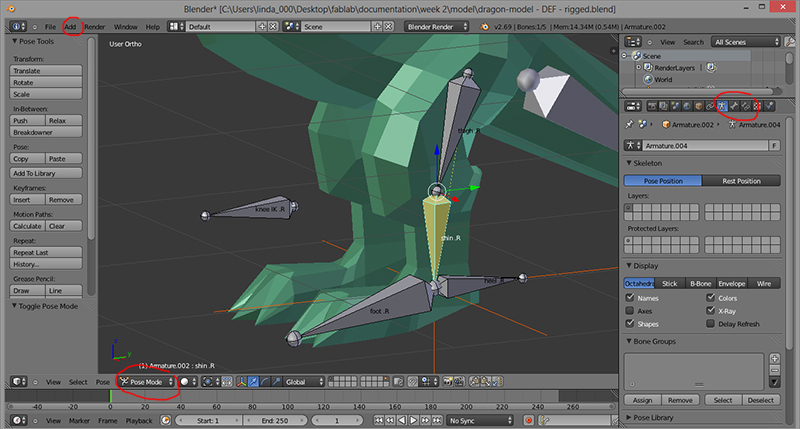The width and height of the screenshot is (800, 429).
Task: Open the Render properties tab icon
Action: 652,106
